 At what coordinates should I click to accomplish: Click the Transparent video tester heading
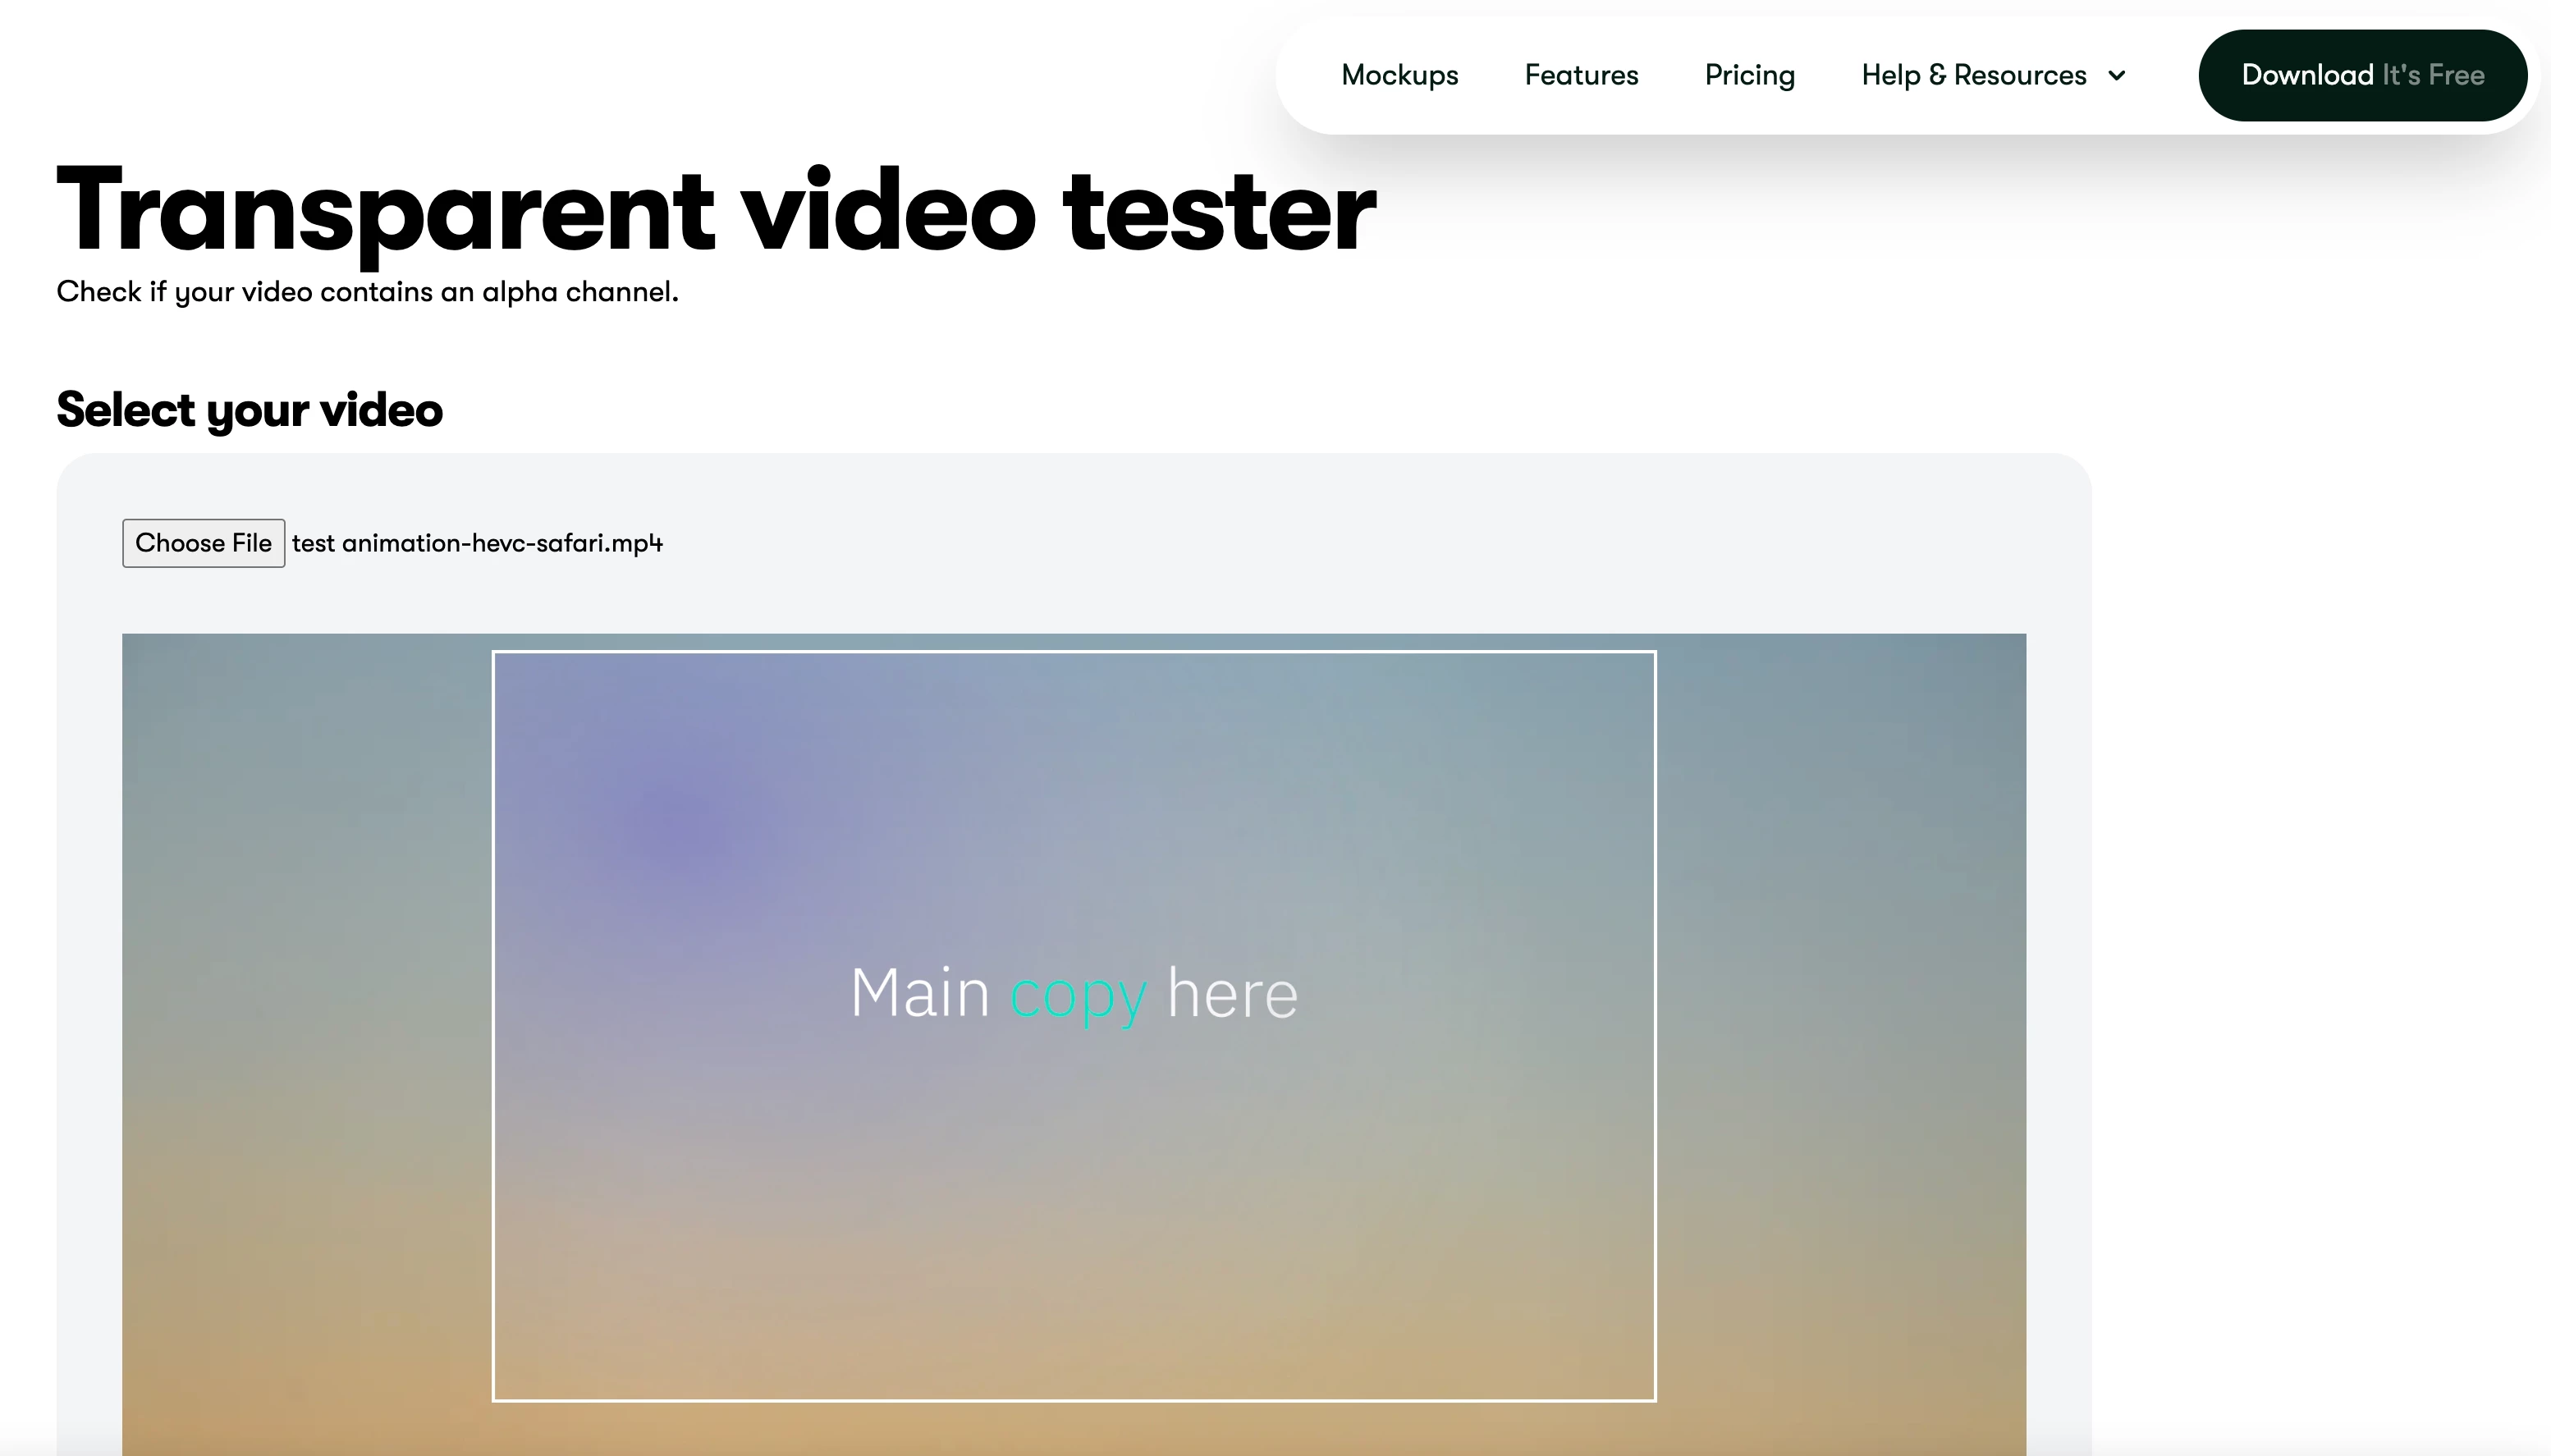pyautogui.click(x=715, y=210)
